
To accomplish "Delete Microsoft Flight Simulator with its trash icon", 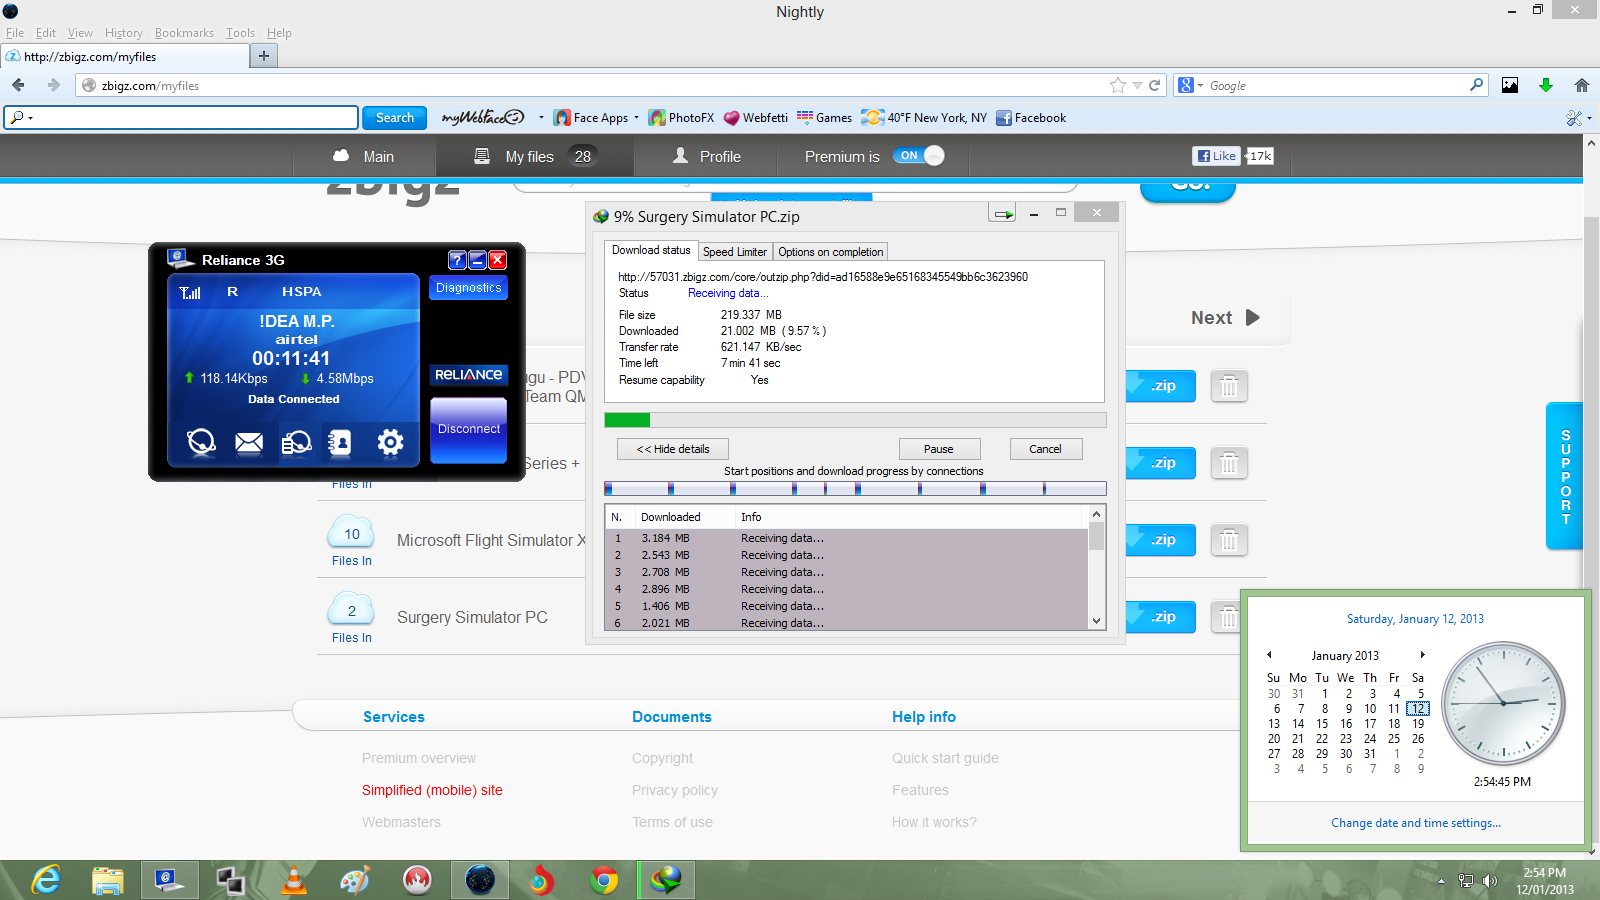I will (x=1229, y=540).
